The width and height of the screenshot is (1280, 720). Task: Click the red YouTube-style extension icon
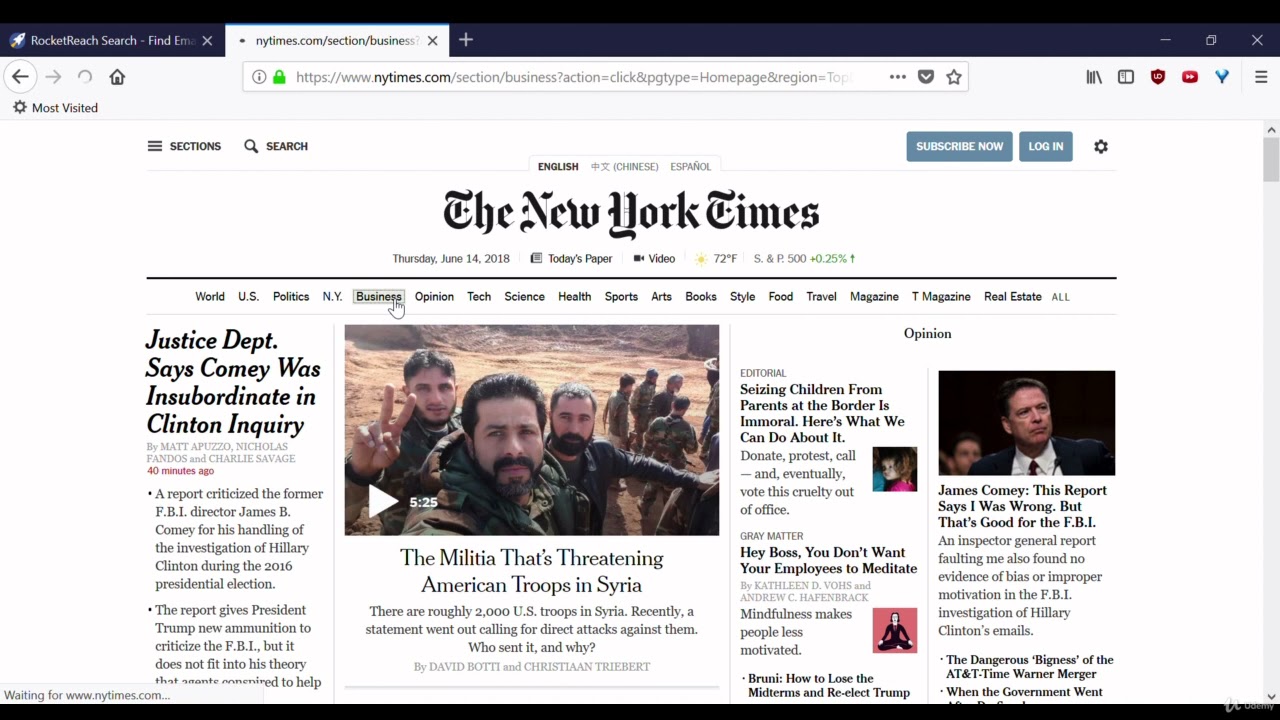pyautogui.click(x=1190, y=77)
